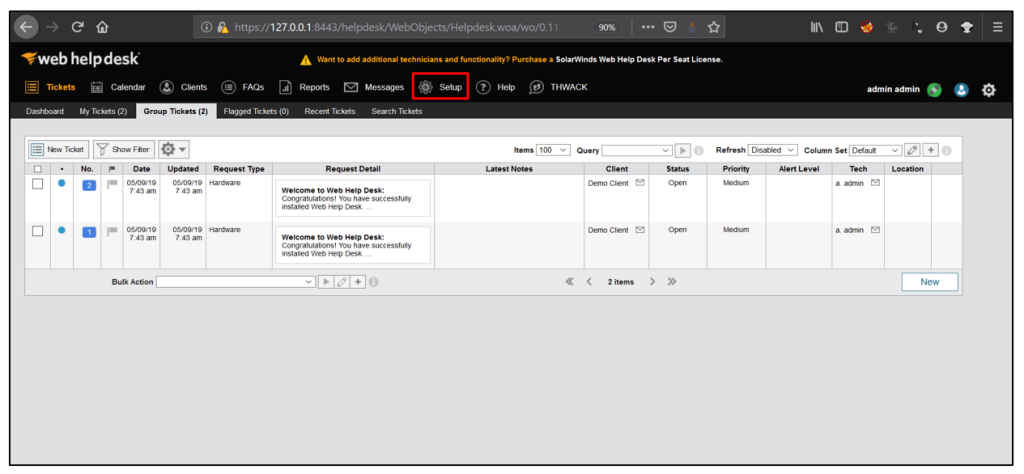Open the Refresh interval dropdown
Screen dimensions: 1024x474
[x=773, y=150]
